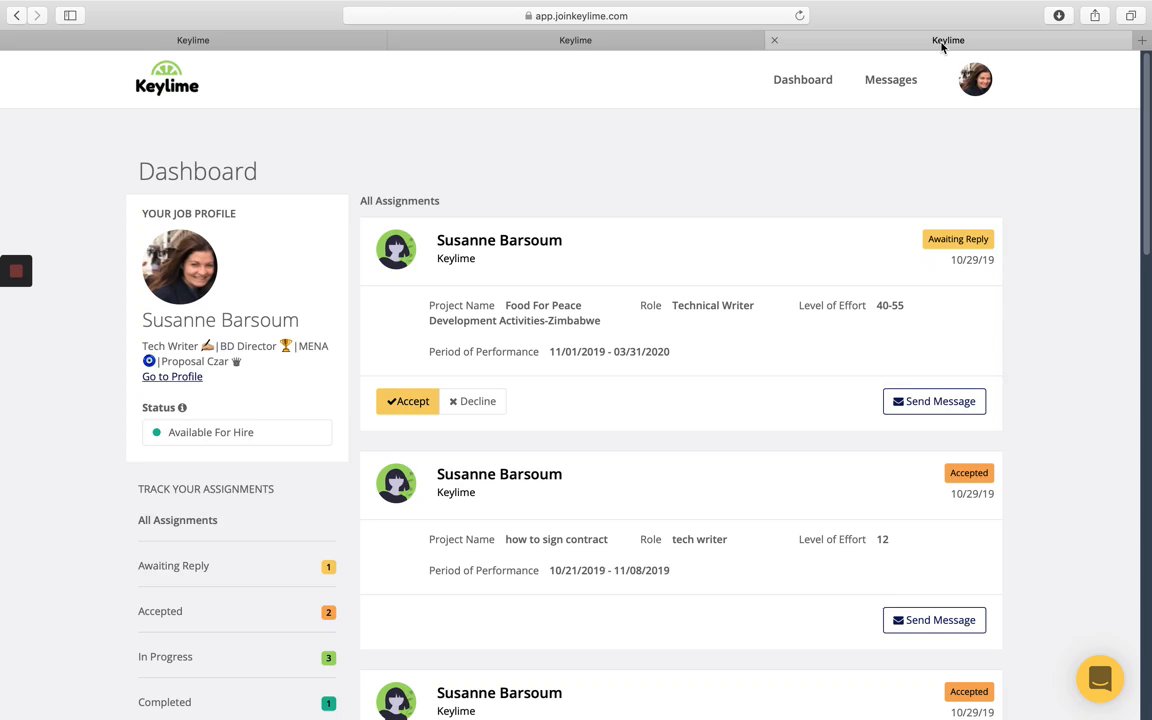Click Accepted label on how to sign contract
This screenshot has height=720, width=1152.
point(968,473)
